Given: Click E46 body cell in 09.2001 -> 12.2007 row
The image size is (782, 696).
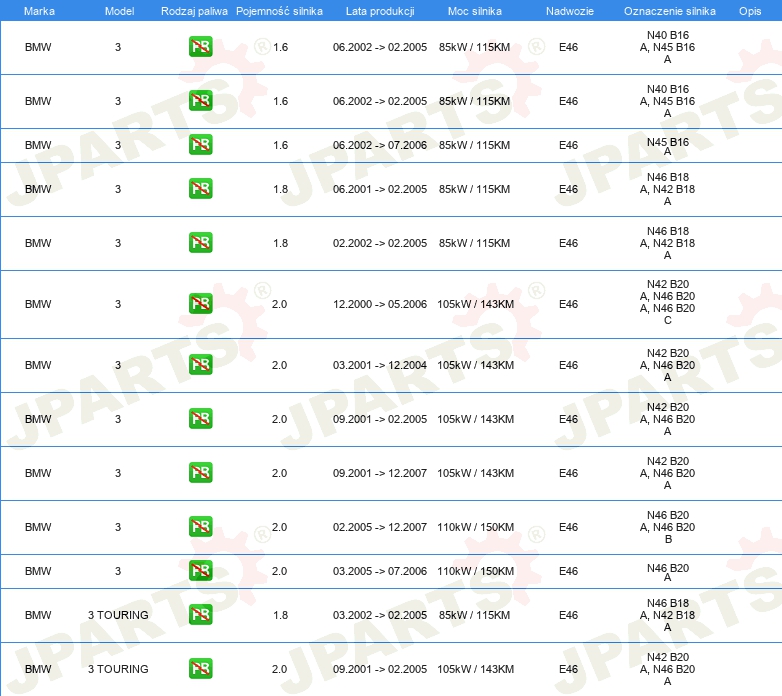Looking at the screenshot, I should [x=568, y=473].
